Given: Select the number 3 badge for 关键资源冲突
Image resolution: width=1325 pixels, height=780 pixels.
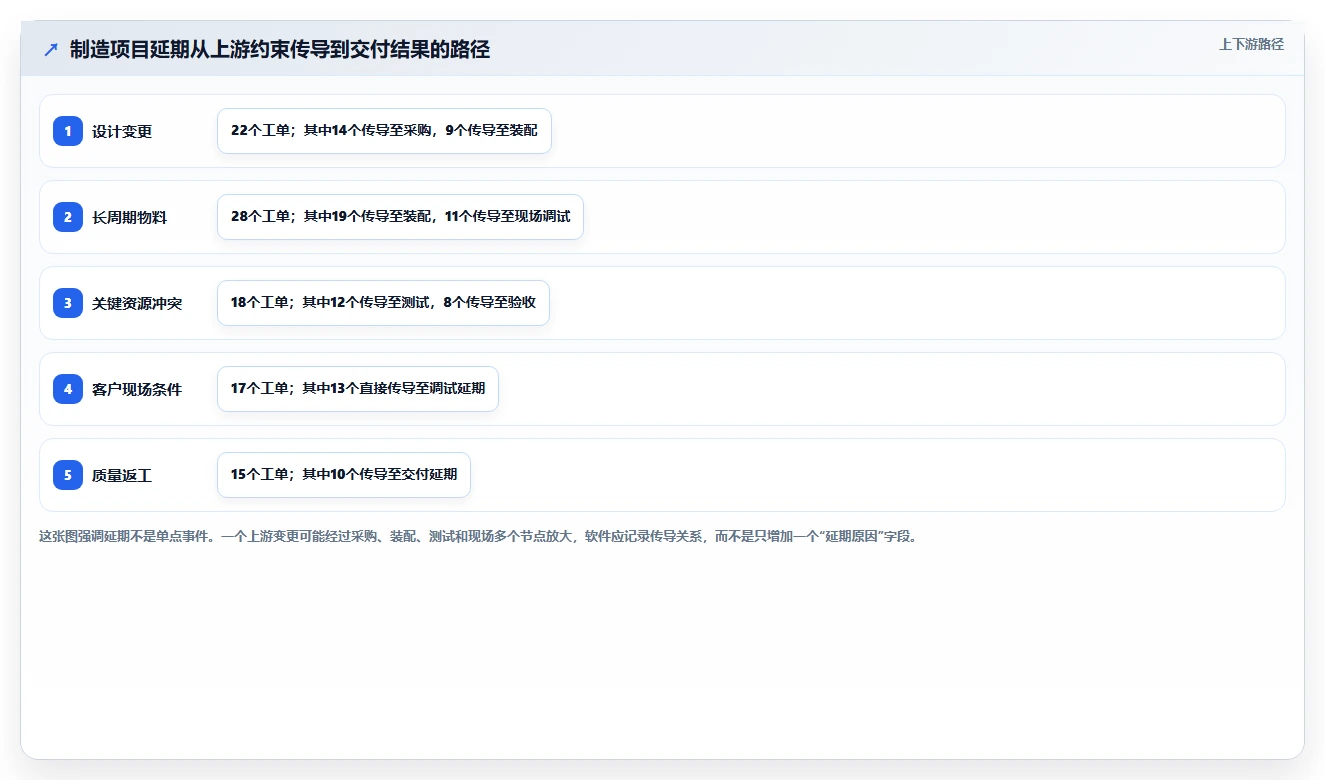Looking at the screenshot, I should [x=68, y=303].
